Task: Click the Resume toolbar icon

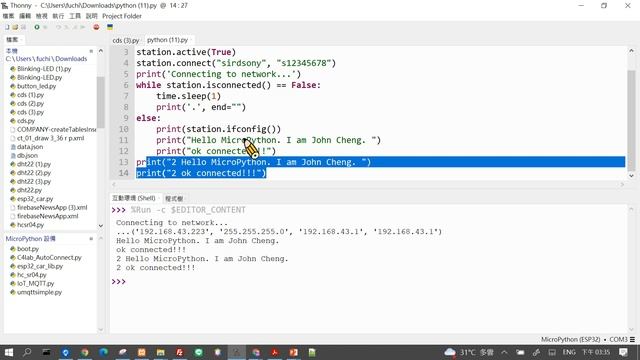Action: pos(83,27)
